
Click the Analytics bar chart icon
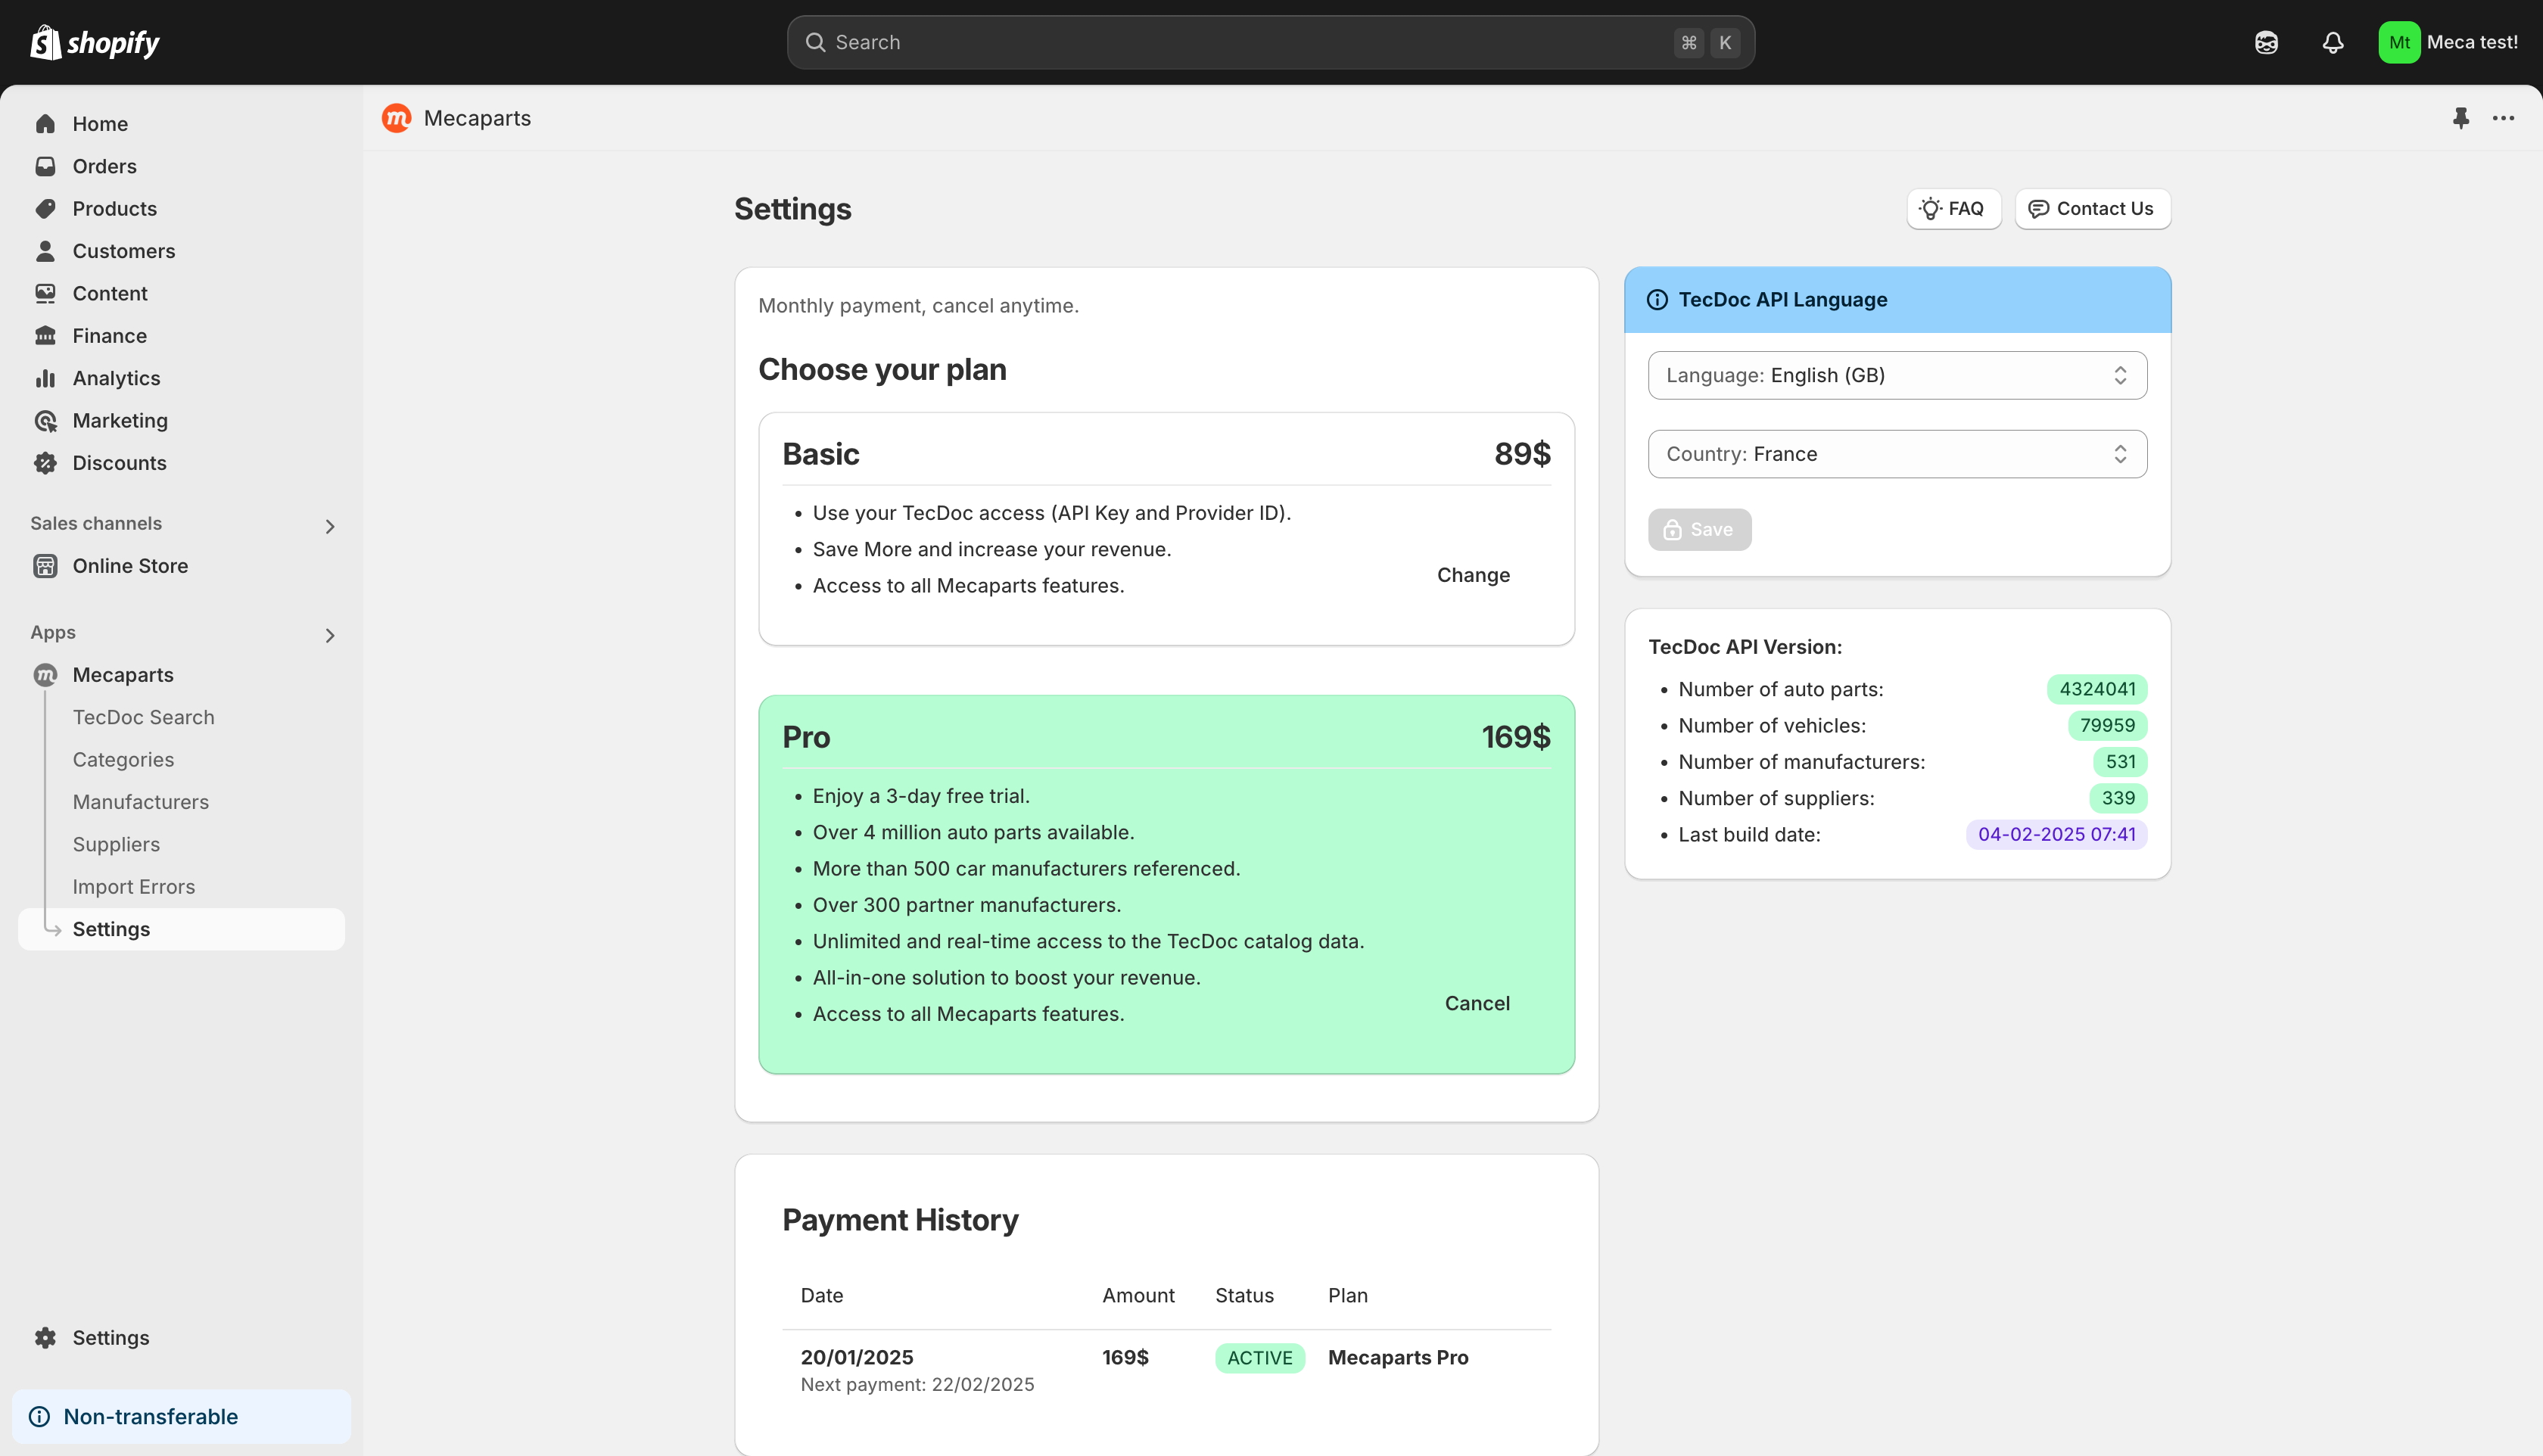45,378
